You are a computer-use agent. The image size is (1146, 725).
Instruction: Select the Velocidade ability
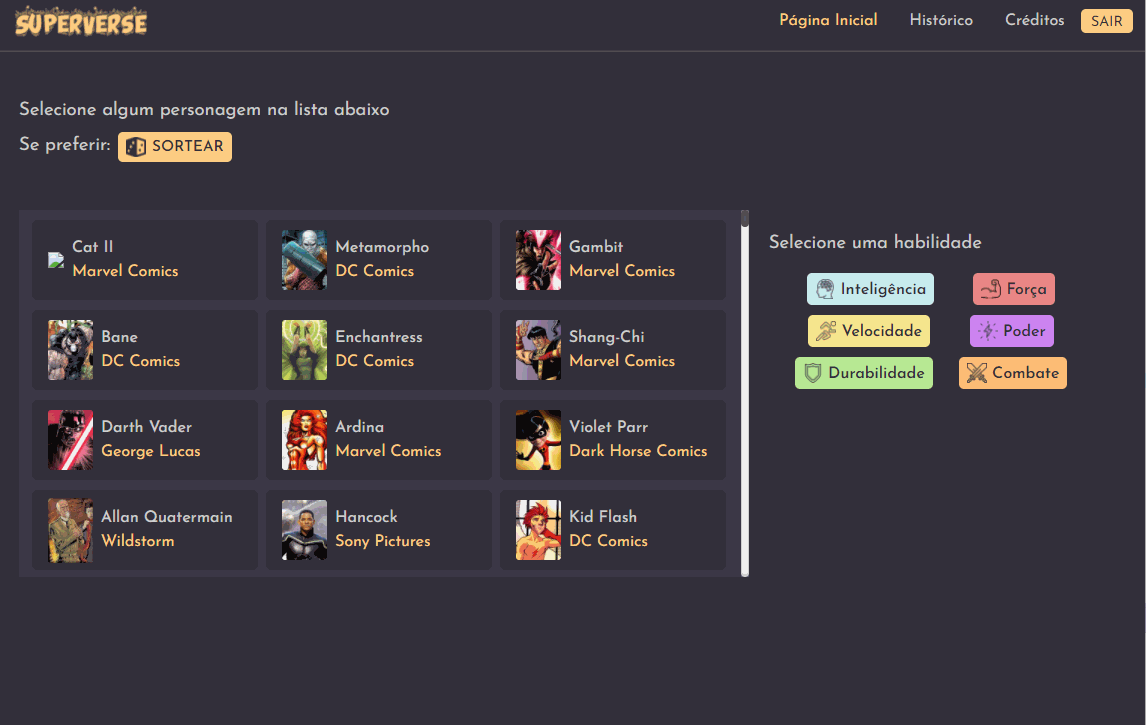[869, 331]
